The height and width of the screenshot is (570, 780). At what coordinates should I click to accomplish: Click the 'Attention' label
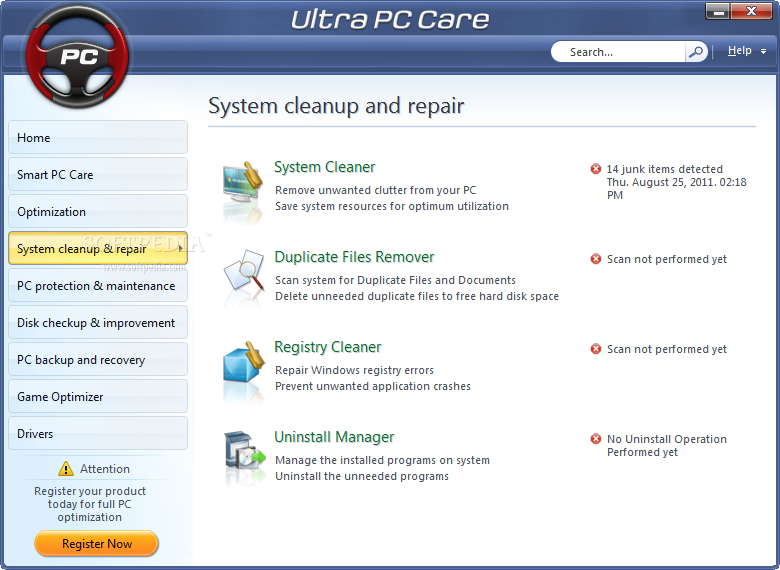tap(104, 469)
